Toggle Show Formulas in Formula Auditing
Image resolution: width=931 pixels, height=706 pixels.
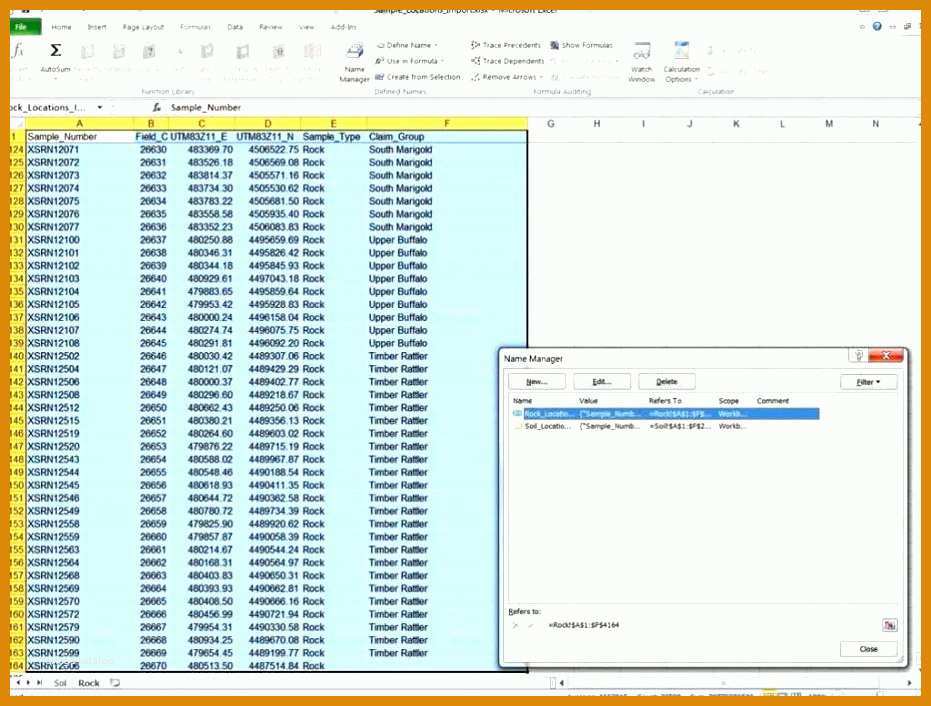click(x=581, y=45)
